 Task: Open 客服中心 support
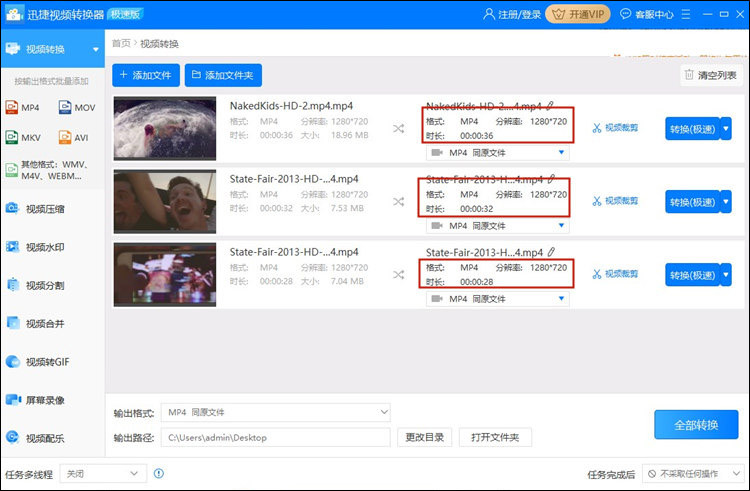647,14
